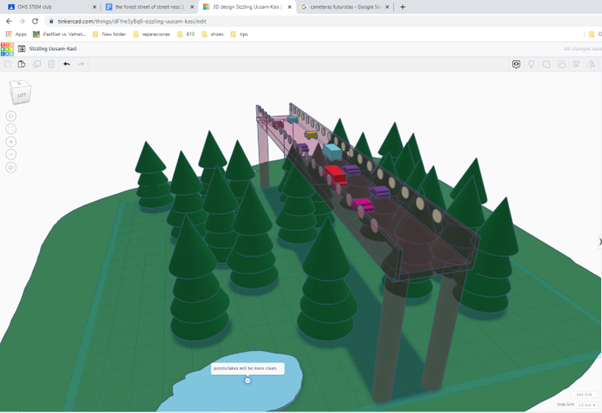602x413 pixels.
Task: Open the shoes bookmark folder
Action: [x=212, y=34]
